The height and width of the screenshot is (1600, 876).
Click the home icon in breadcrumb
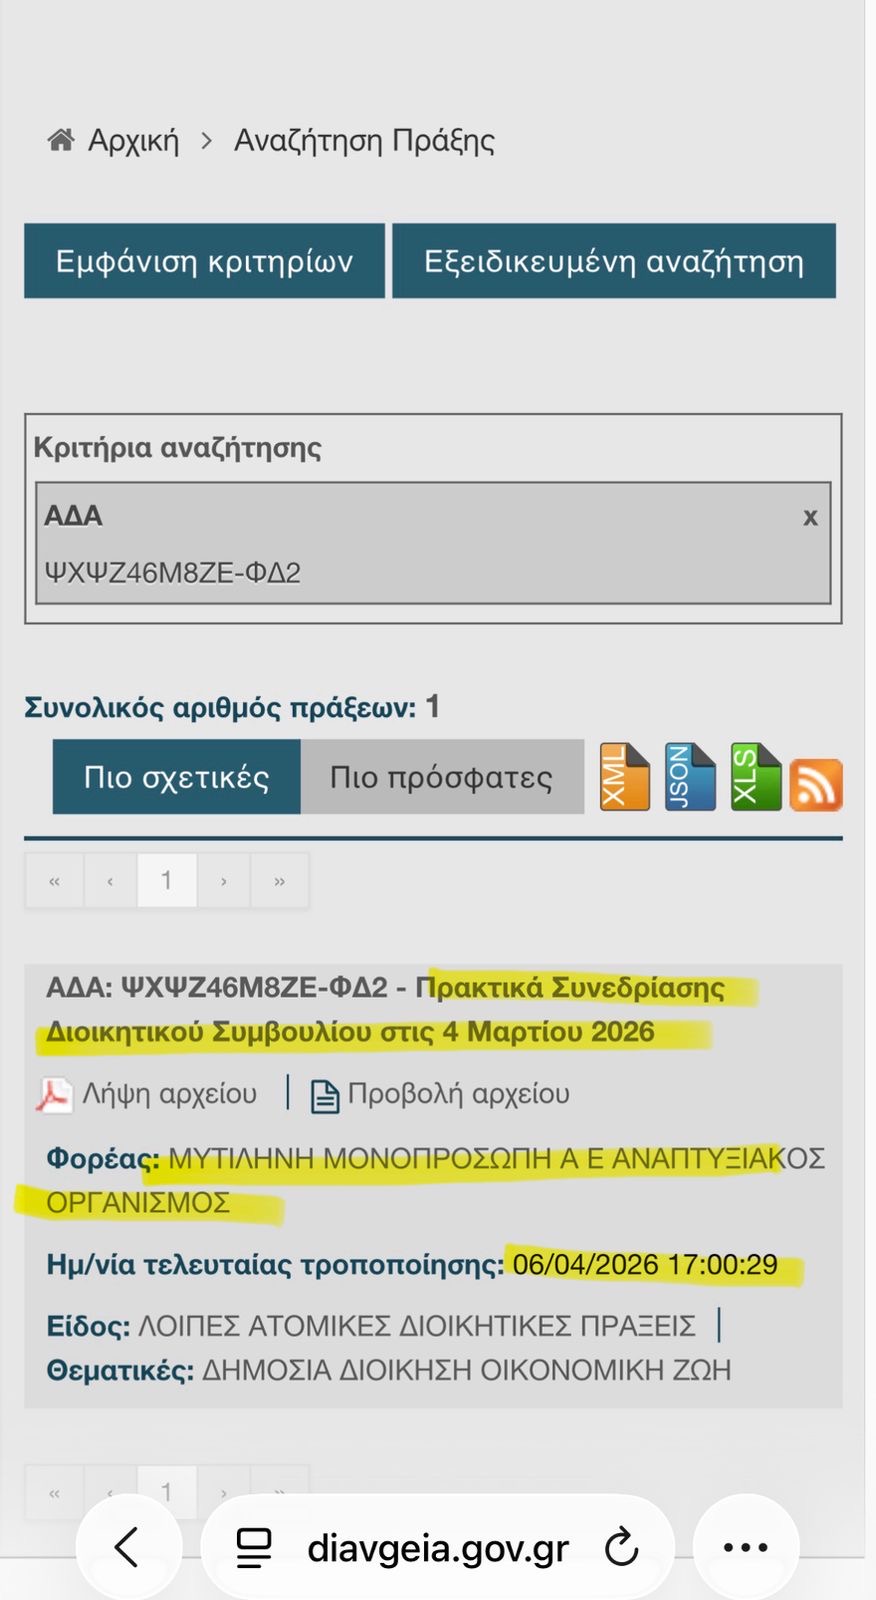[x=61, y=140]
